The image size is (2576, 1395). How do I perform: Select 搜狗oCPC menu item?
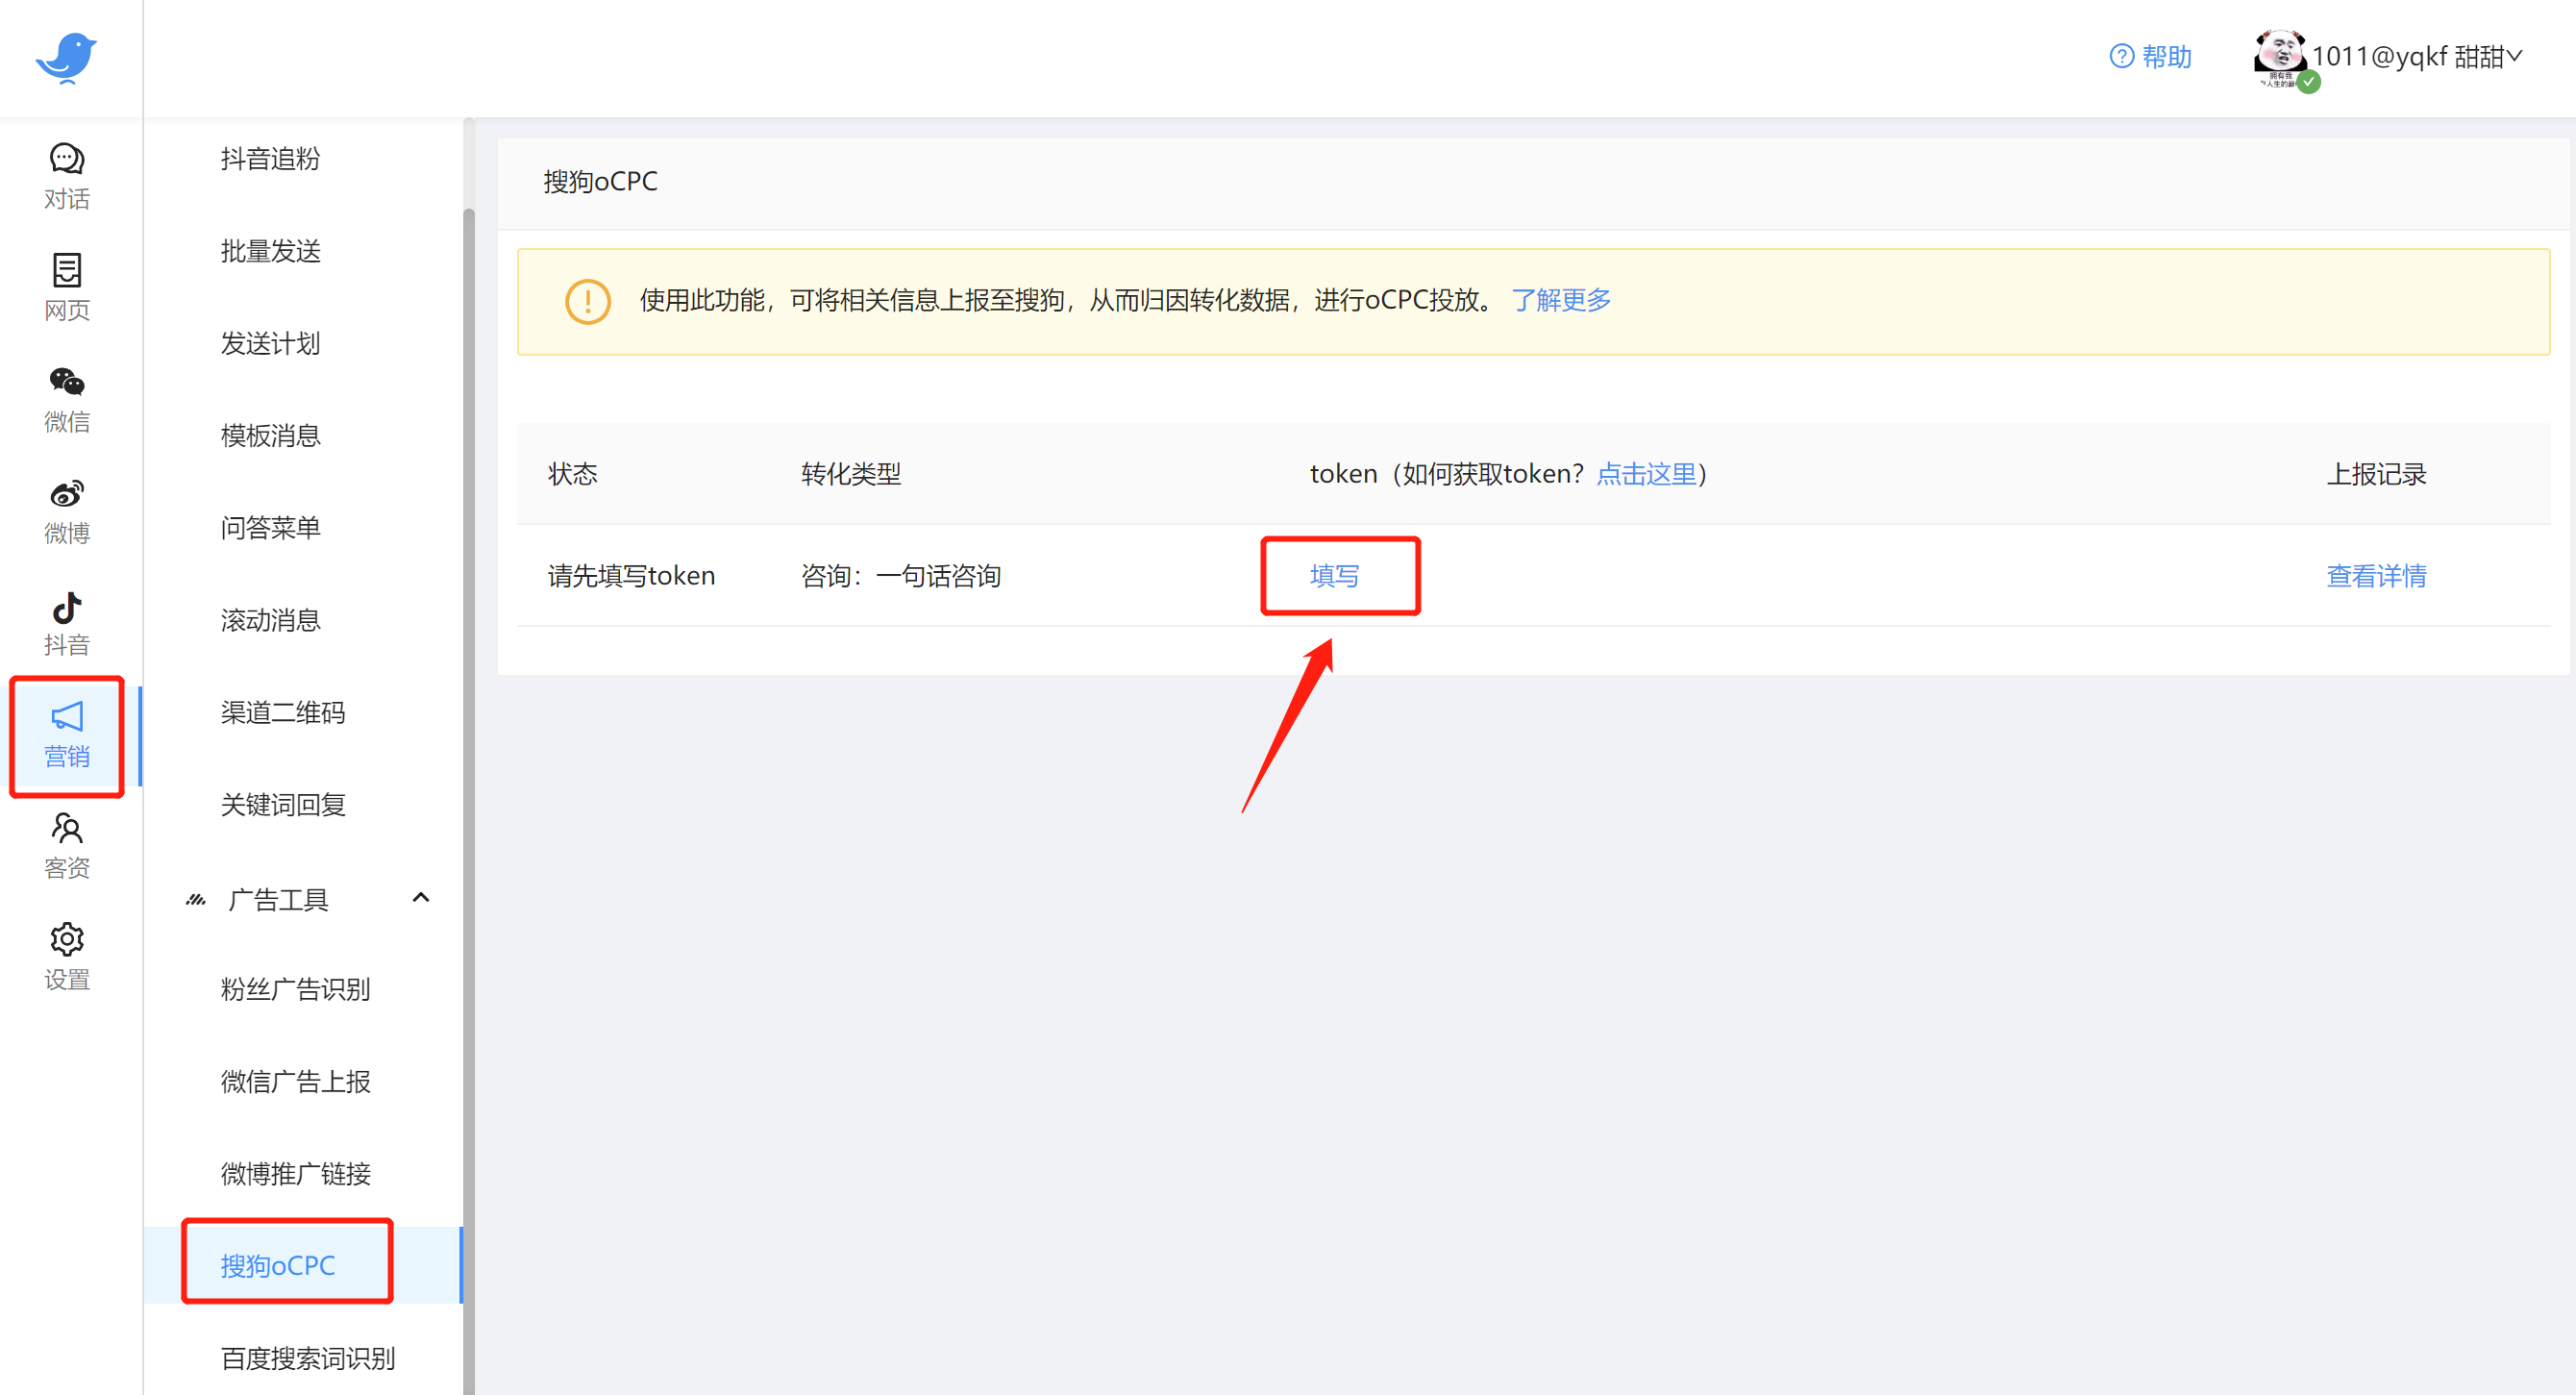[278, 1265]
